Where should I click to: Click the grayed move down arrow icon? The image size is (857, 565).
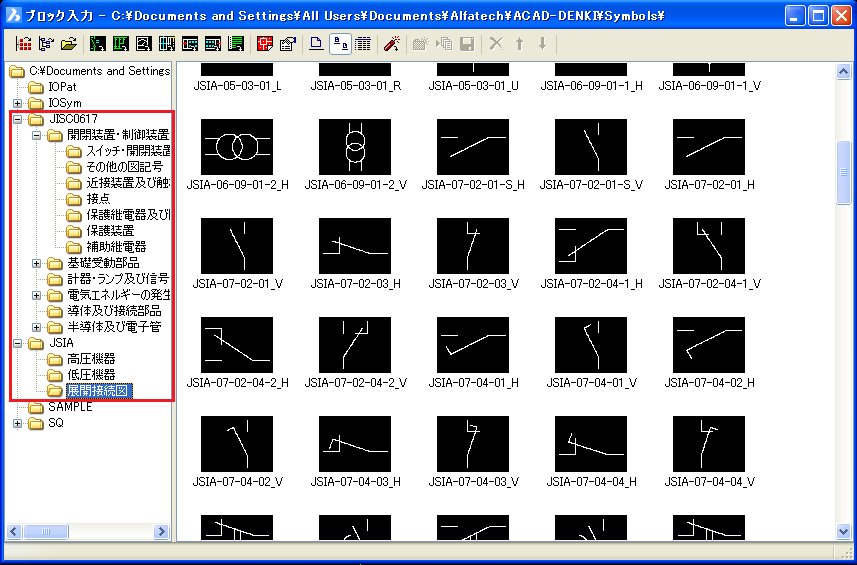[x=543, y=44]
